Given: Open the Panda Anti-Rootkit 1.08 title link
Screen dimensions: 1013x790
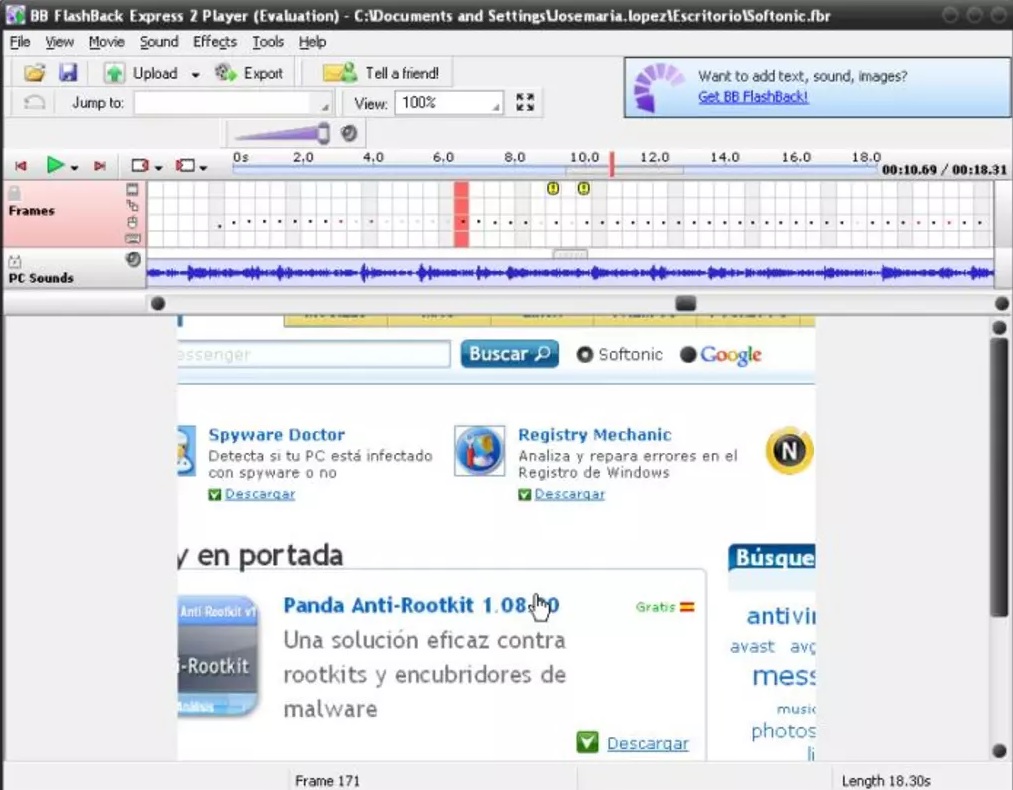Looking at the screenshot, I should point(421,605).
